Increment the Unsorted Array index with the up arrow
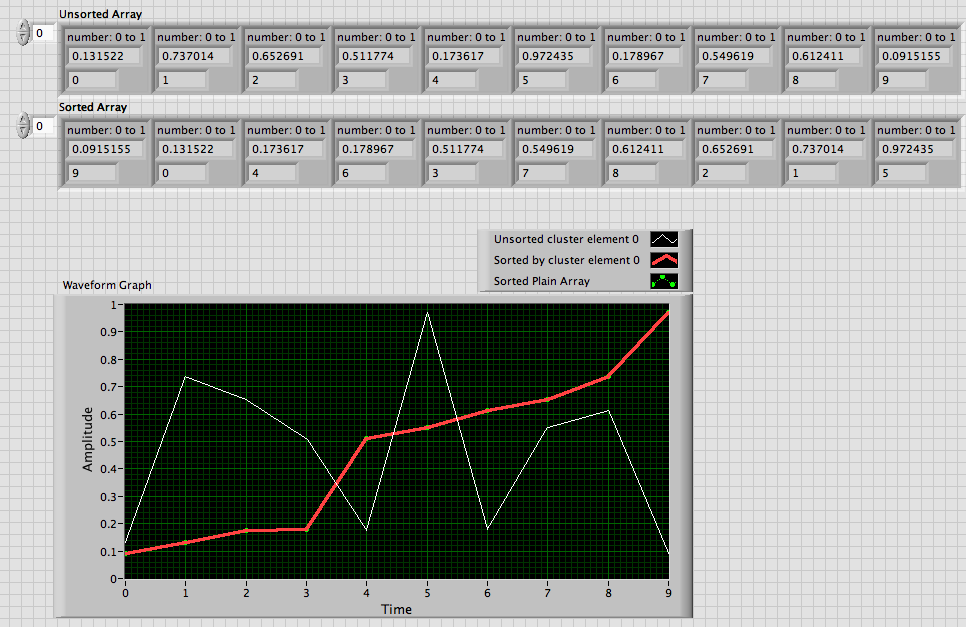This screenshot has height=627, width=966. [23, 26]
